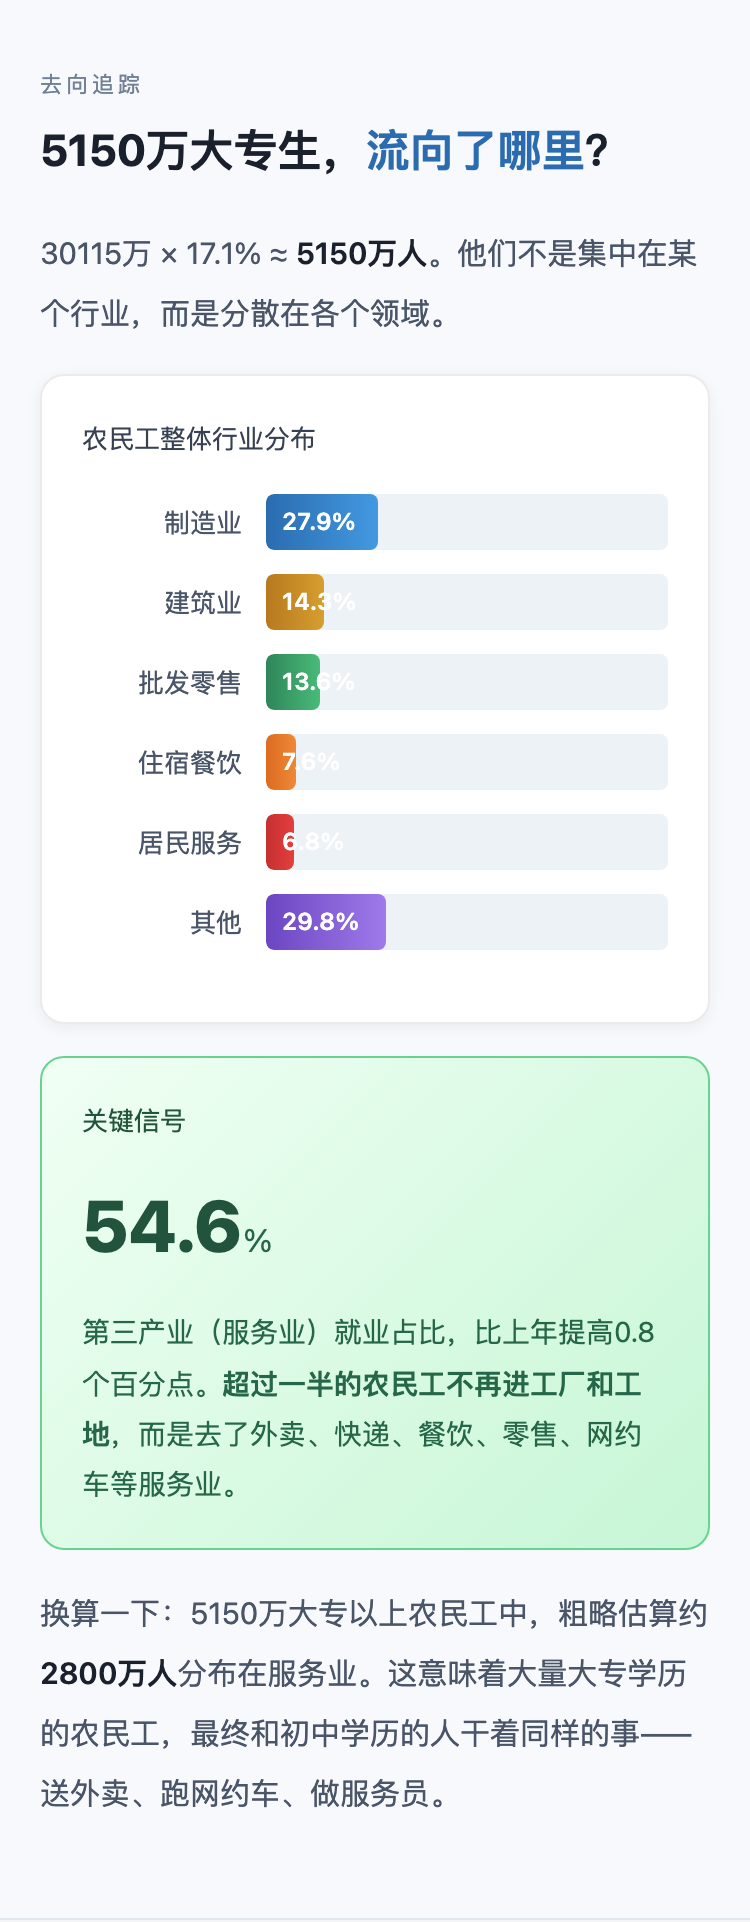The width and height of the screenshot is (750, 1922).
Task: Click the 批发零售 row label
Action: 190,683
